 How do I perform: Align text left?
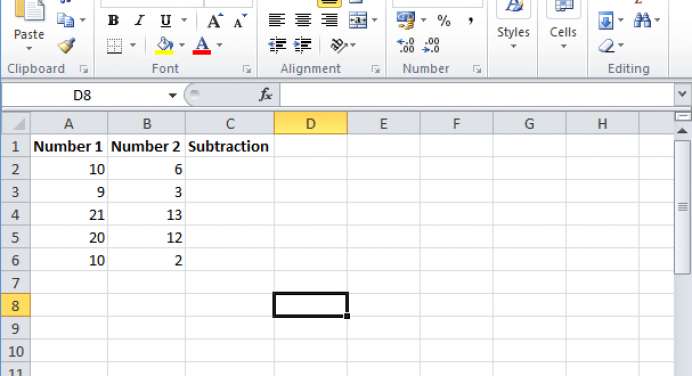pyautogui.click(x=277, y=20)
